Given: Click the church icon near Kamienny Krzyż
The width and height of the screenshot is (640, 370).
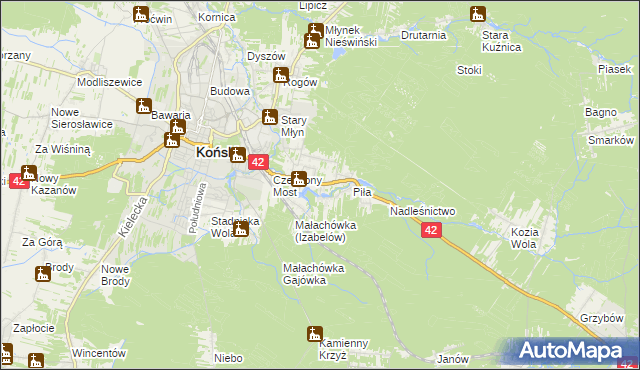Looking at the screenshot, I should 315,334.
